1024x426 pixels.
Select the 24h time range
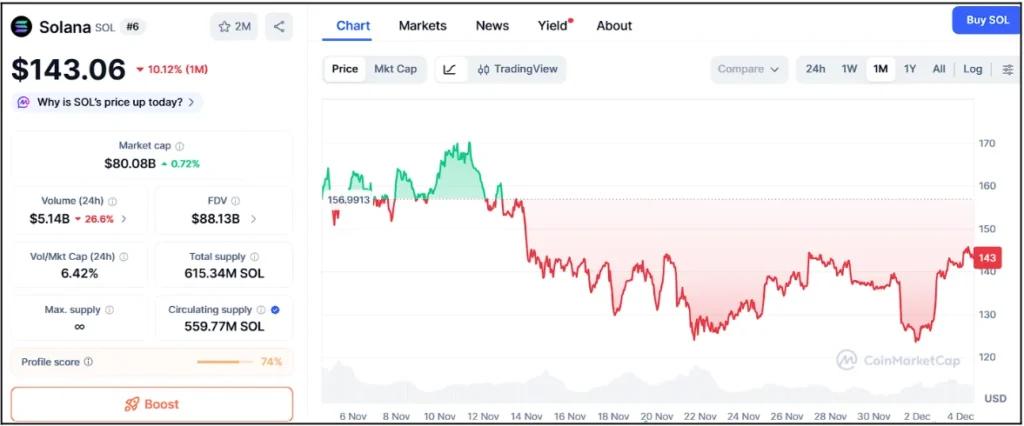coord(815,69)
